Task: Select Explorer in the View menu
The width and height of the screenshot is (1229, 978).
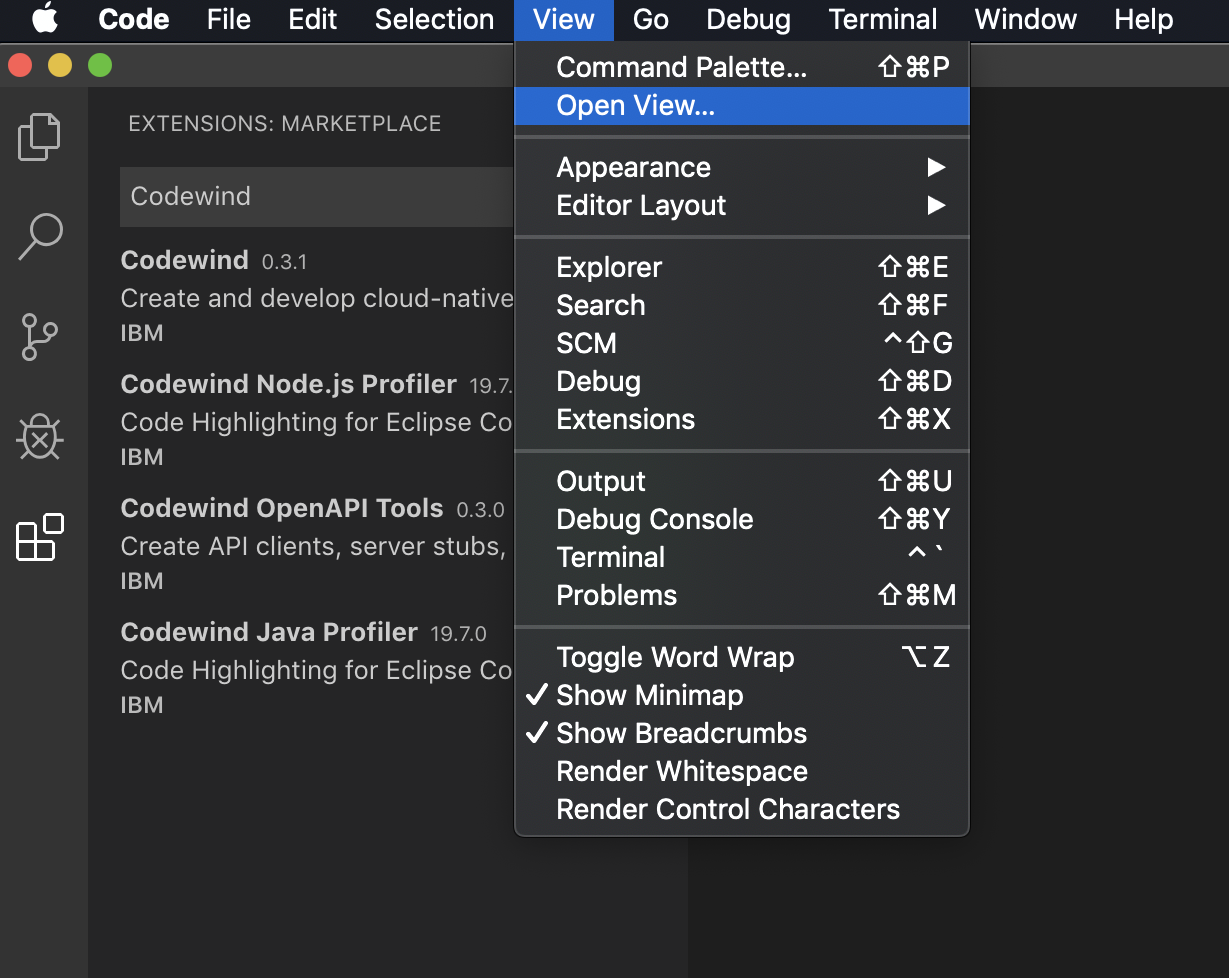Action: click(x=741, y=267)
